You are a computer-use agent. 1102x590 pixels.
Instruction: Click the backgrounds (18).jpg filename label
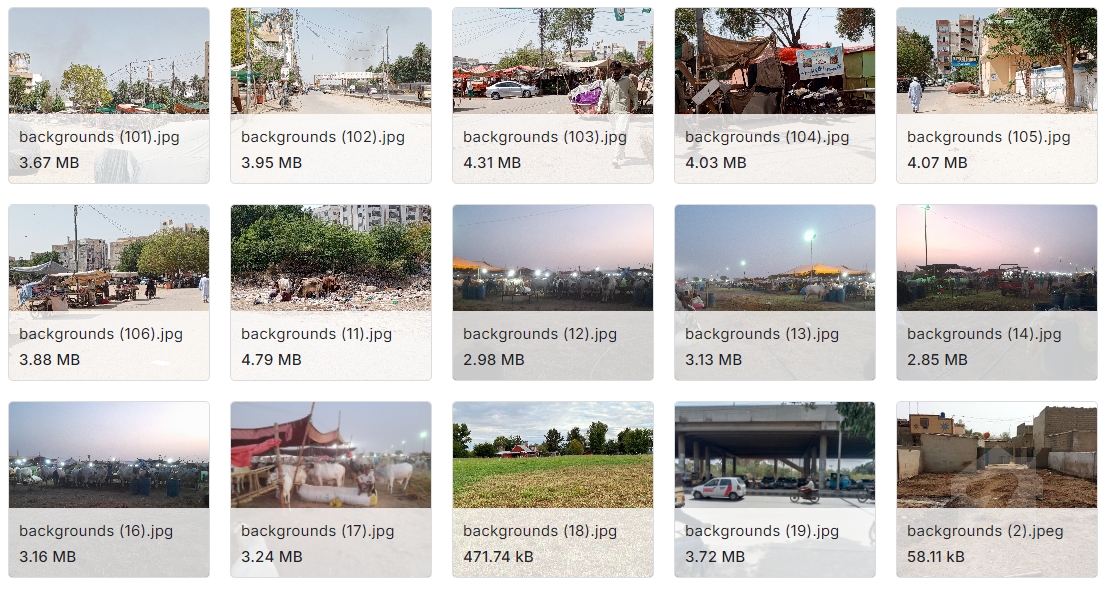pos(540,531)
